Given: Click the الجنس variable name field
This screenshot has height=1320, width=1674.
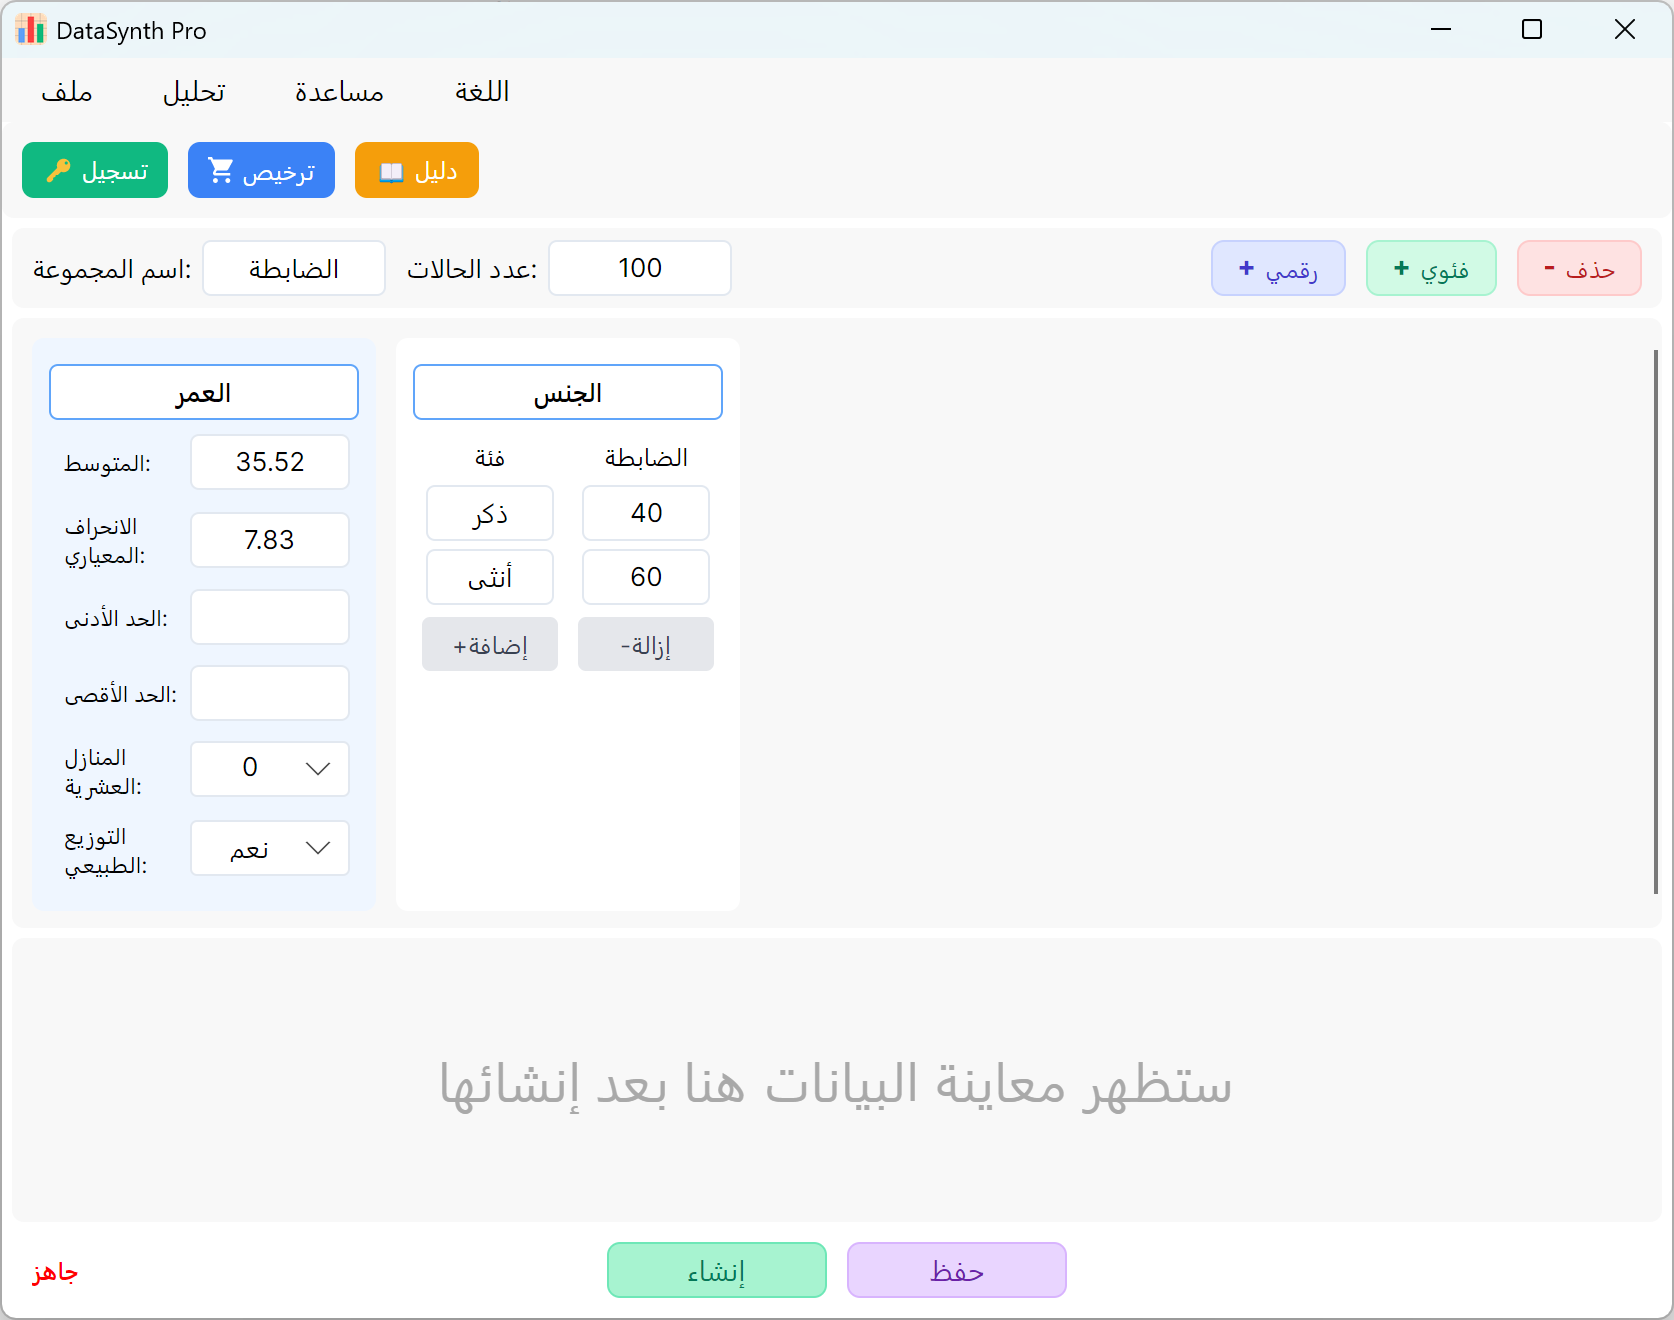Looking at the screenshot, I should click(568, 392).
